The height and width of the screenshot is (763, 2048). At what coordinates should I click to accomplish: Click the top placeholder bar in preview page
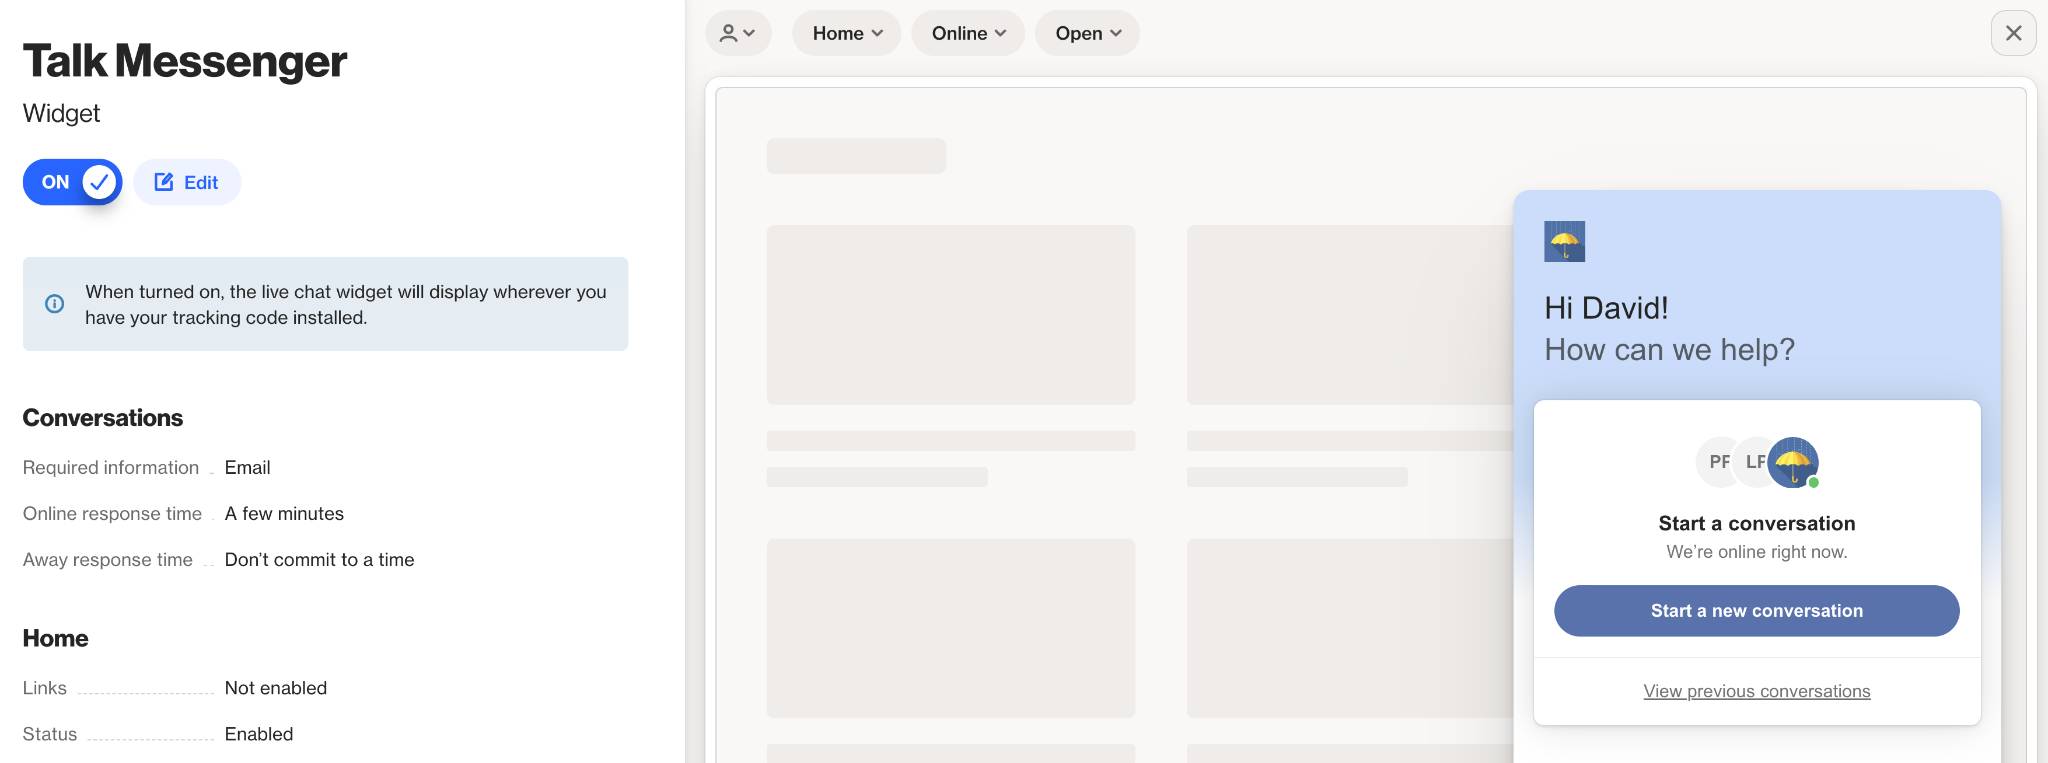(x=856, y=156)
